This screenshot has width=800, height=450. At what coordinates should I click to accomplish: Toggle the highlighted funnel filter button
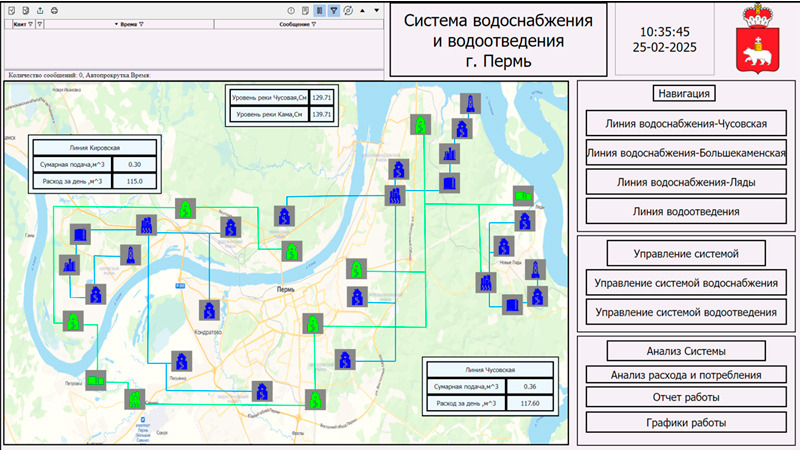pyautogui.click(x=333, y=10)
